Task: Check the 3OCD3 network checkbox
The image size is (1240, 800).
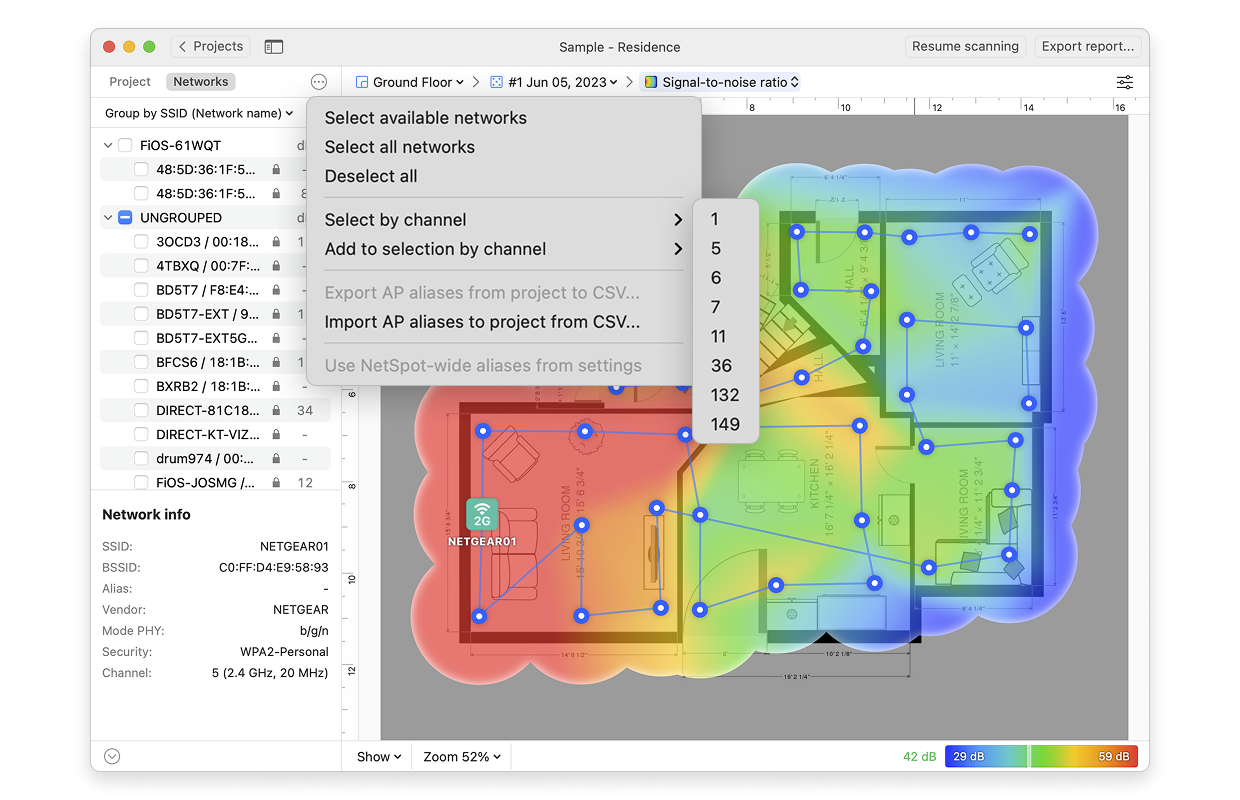Action: point(141,241)
